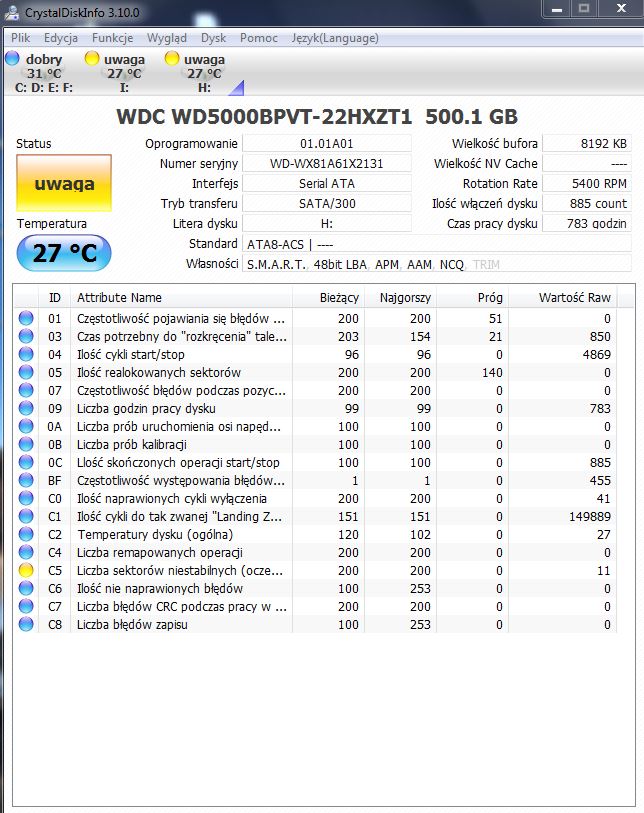Screen dimensions: 644x813
Task: Click the blue status icon of attribute C0
Action: (26, 498)
